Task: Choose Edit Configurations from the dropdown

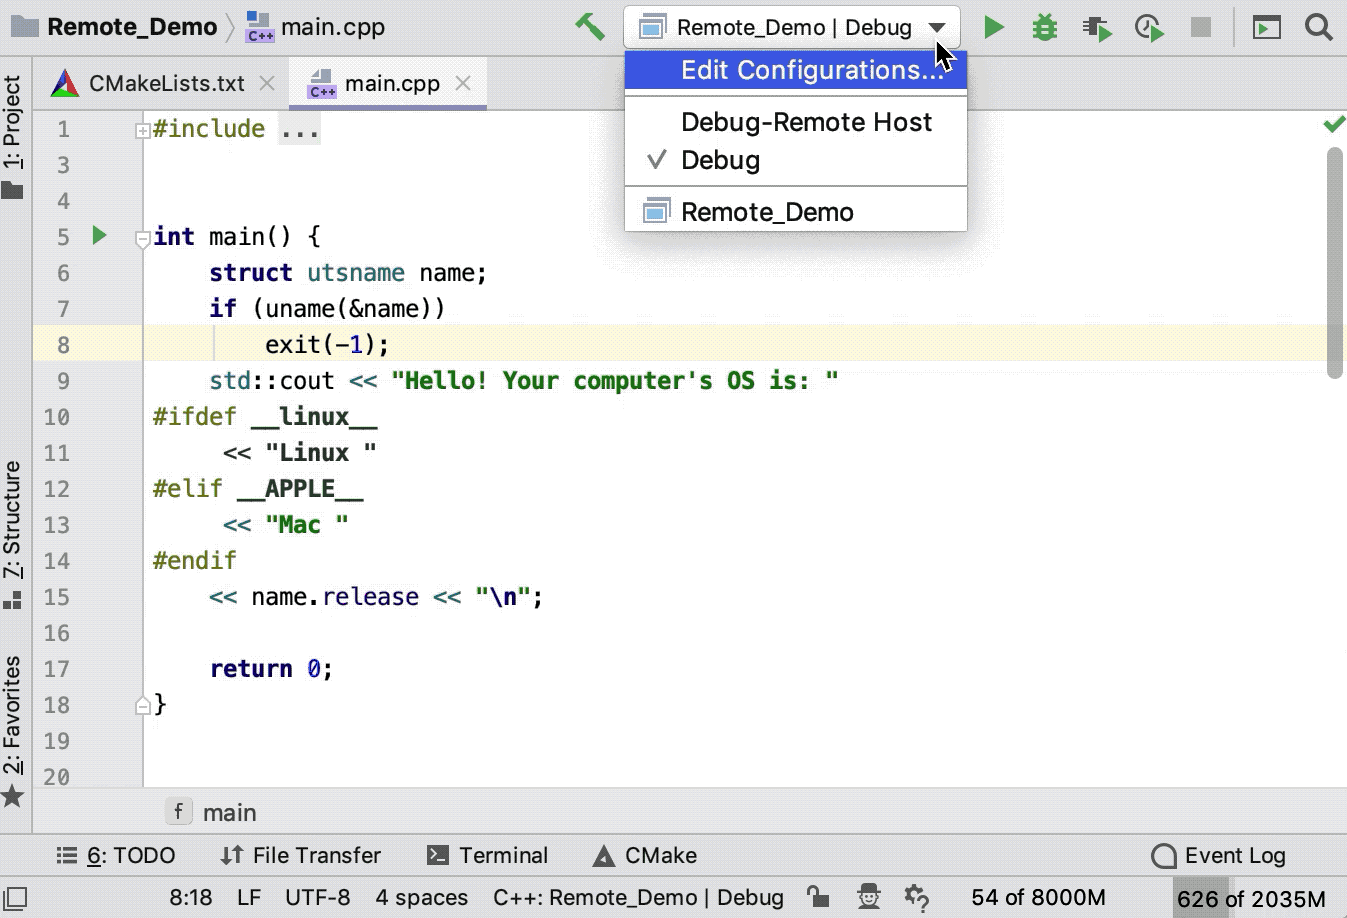Action: click(813, 70)
